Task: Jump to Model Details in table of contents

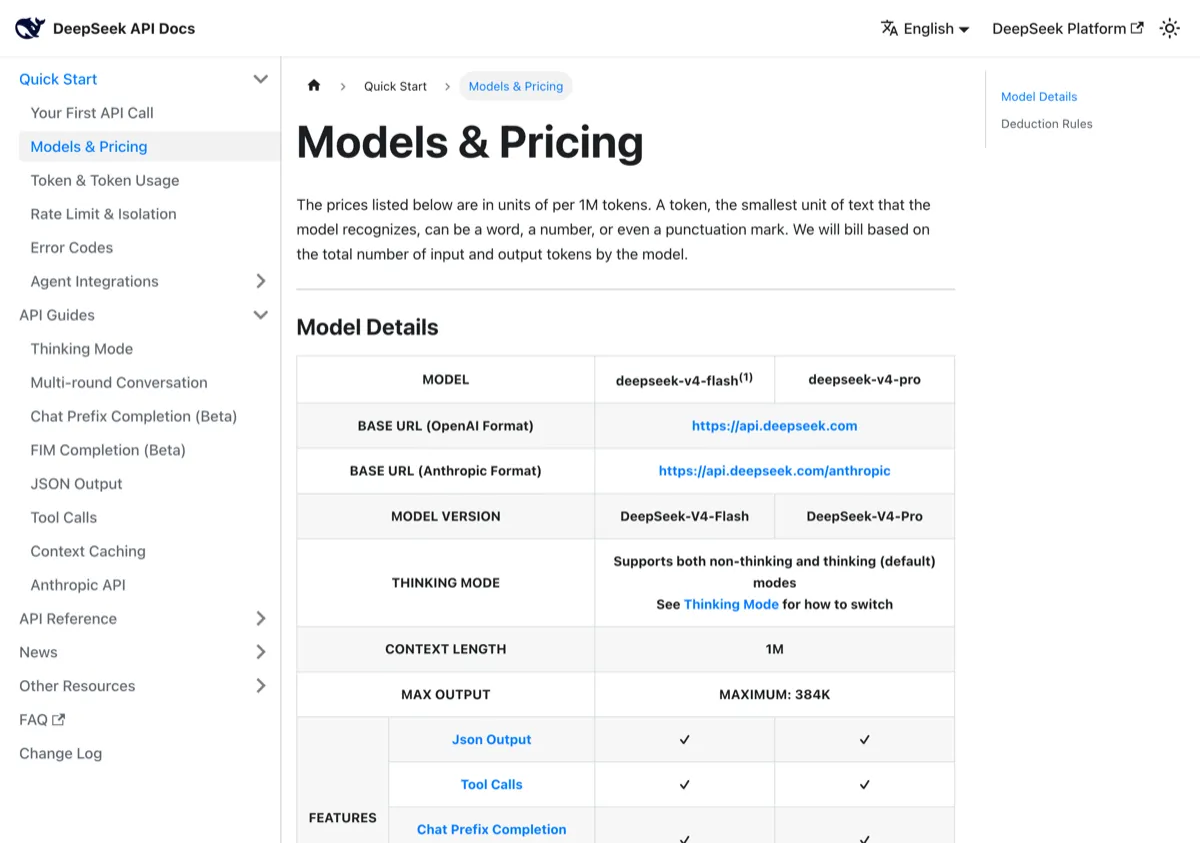Action: [x=1039, y=97]
